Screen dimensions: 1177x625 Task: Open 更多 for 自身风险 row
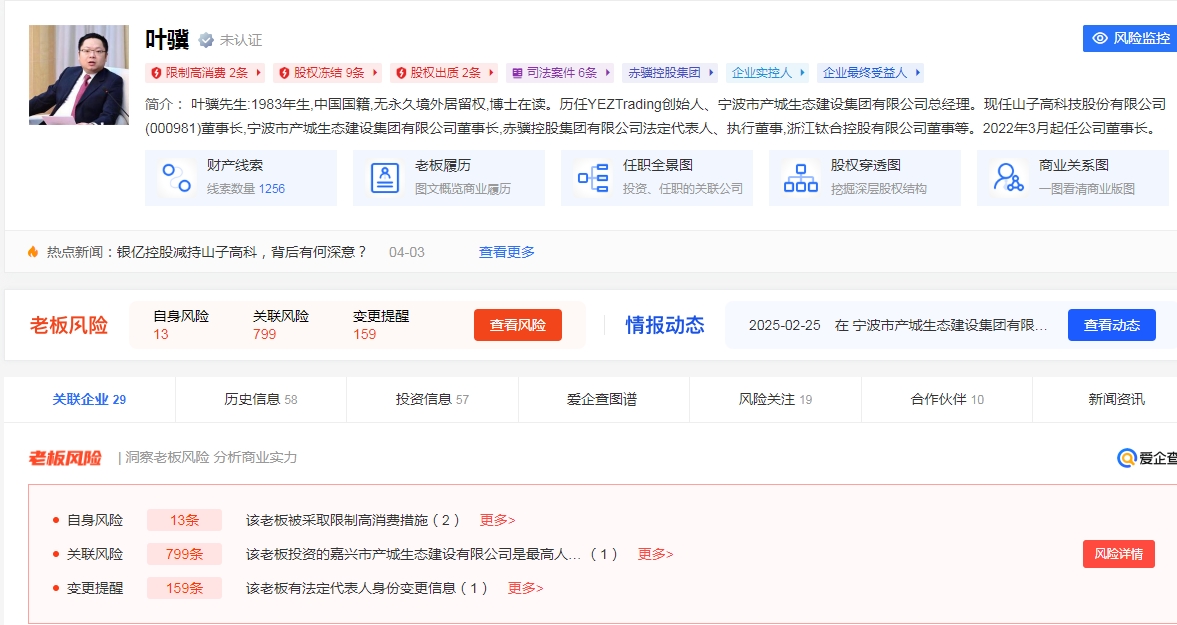point(498,520)
